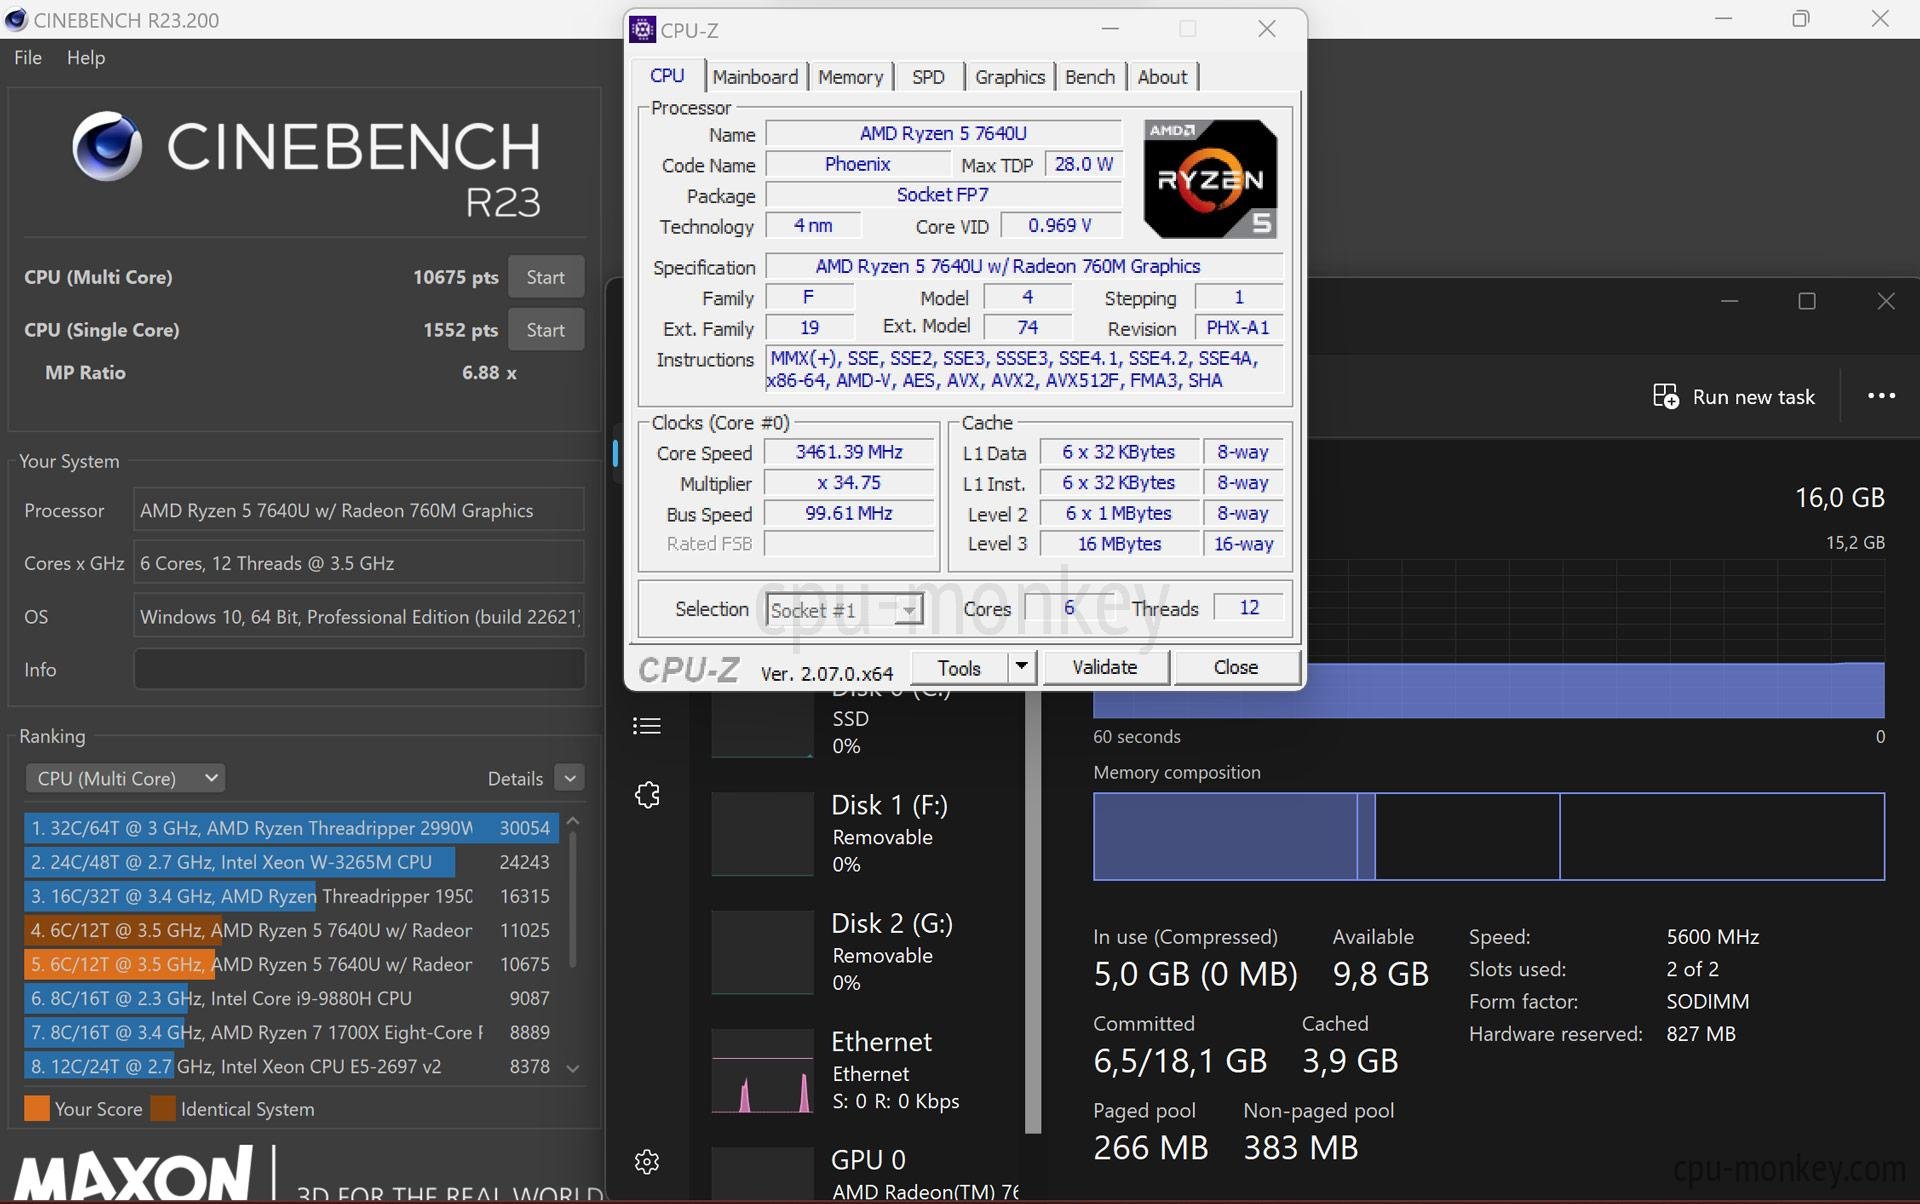Click the Info input field
This screenshot has height=1204, width=1920.
click(359, 669)
